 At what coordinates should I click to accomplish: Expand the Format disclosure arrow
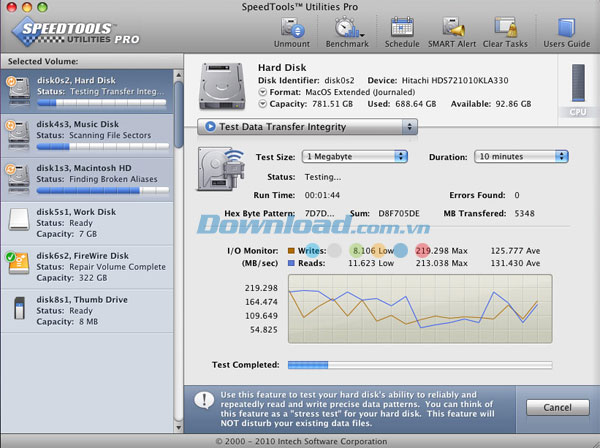point(262,92)
